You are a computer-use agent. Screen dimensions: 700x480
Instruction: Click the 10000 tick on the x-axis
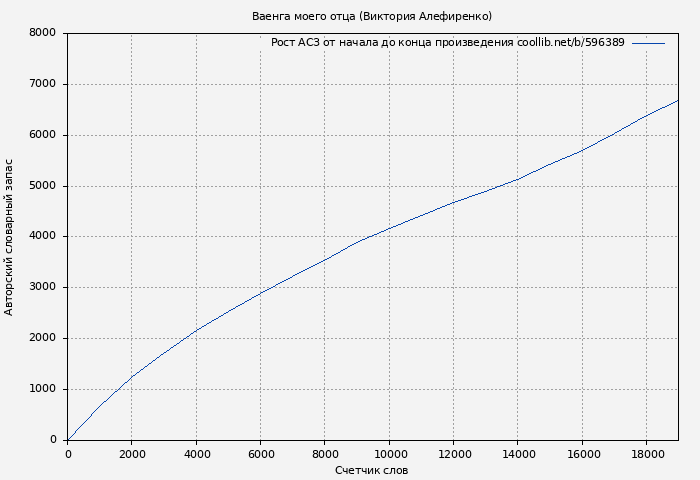click(x=389, y=453)
